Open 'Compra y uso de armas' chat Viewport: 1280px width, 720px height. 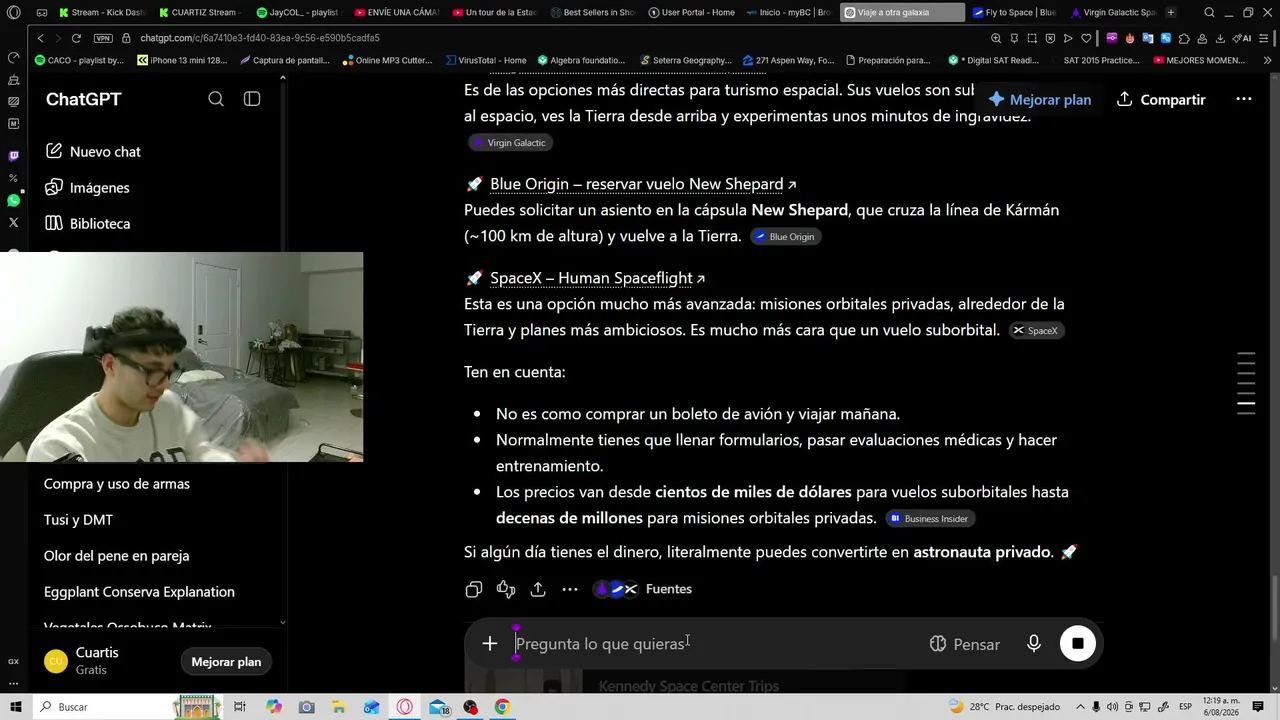coord(117,484)
